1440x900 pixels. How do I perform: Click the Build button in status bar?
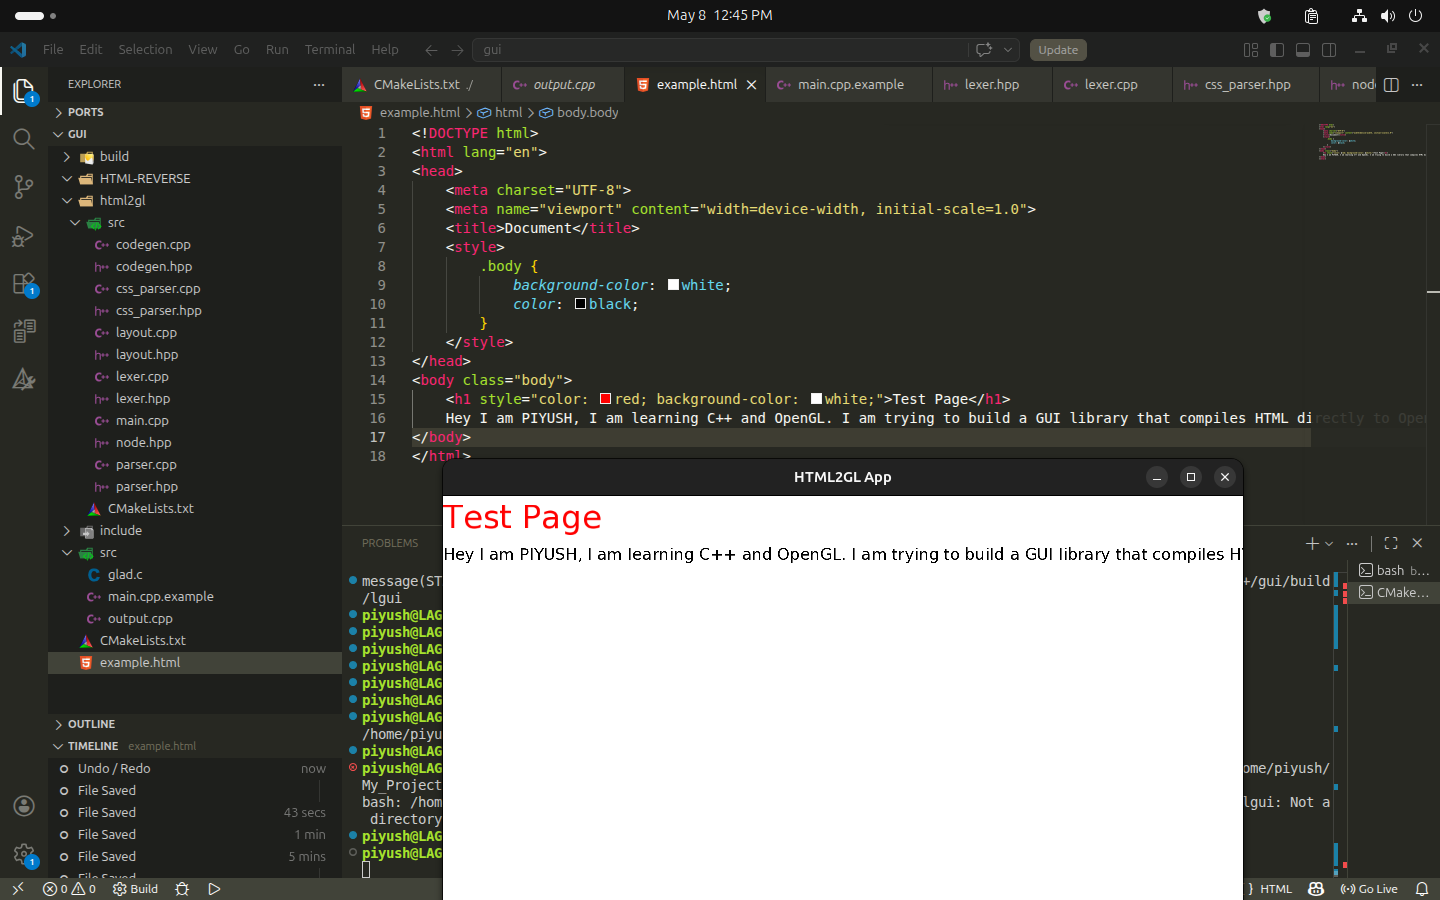tap(135, 889)
